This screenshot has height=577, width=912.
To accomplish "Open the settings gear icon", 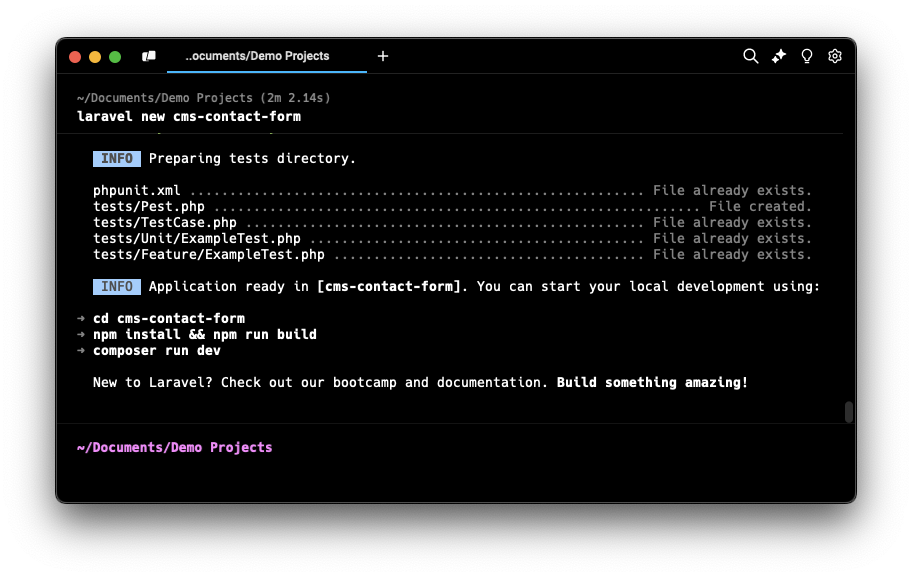I will tap(835, 56).
